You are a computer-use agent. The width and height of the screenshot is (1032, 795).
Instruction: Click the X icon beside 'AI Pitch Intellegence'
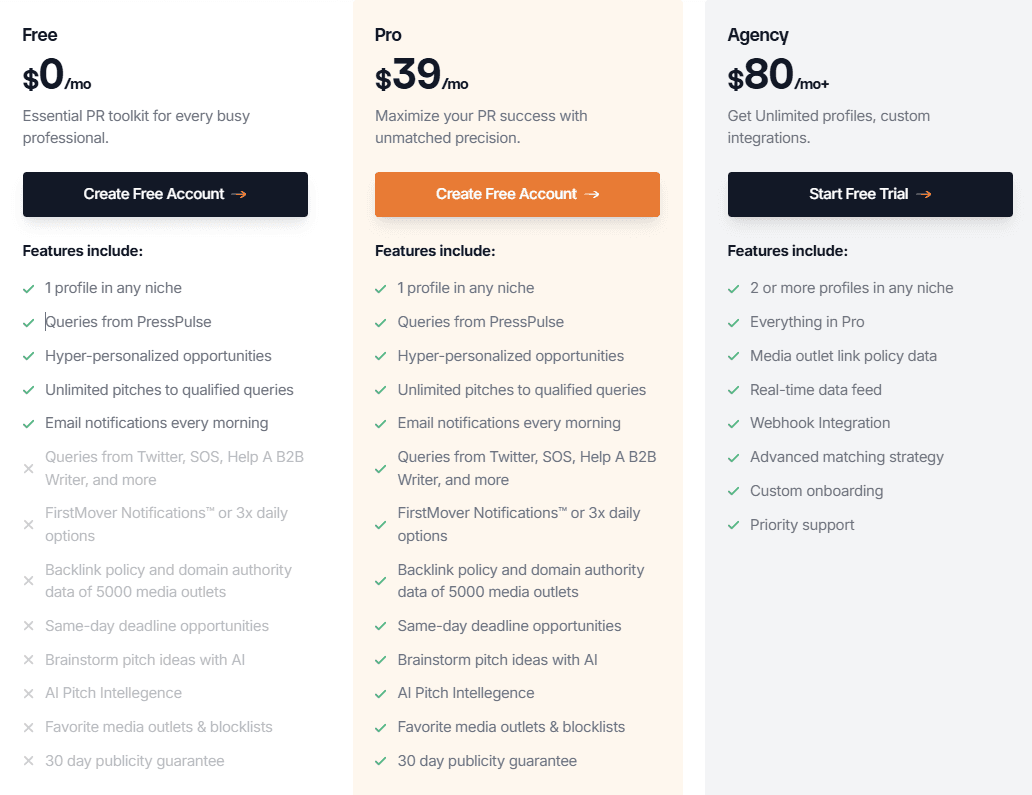28,693
